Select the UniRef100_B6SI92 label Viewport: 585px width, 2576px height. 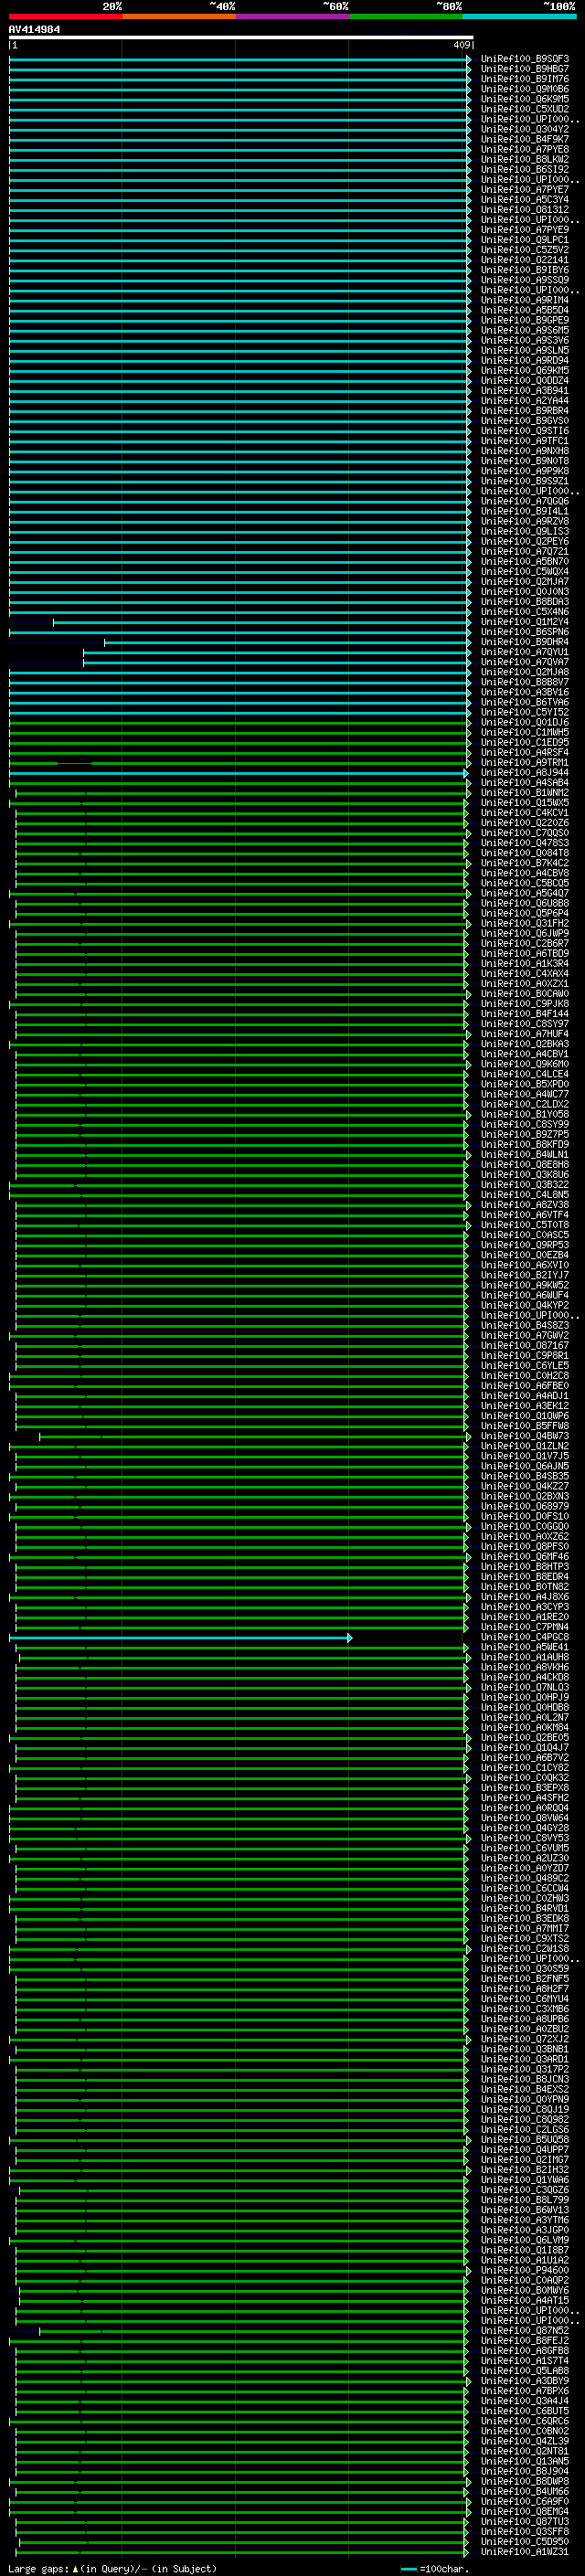pyautogui.click(x=524, y=169)
